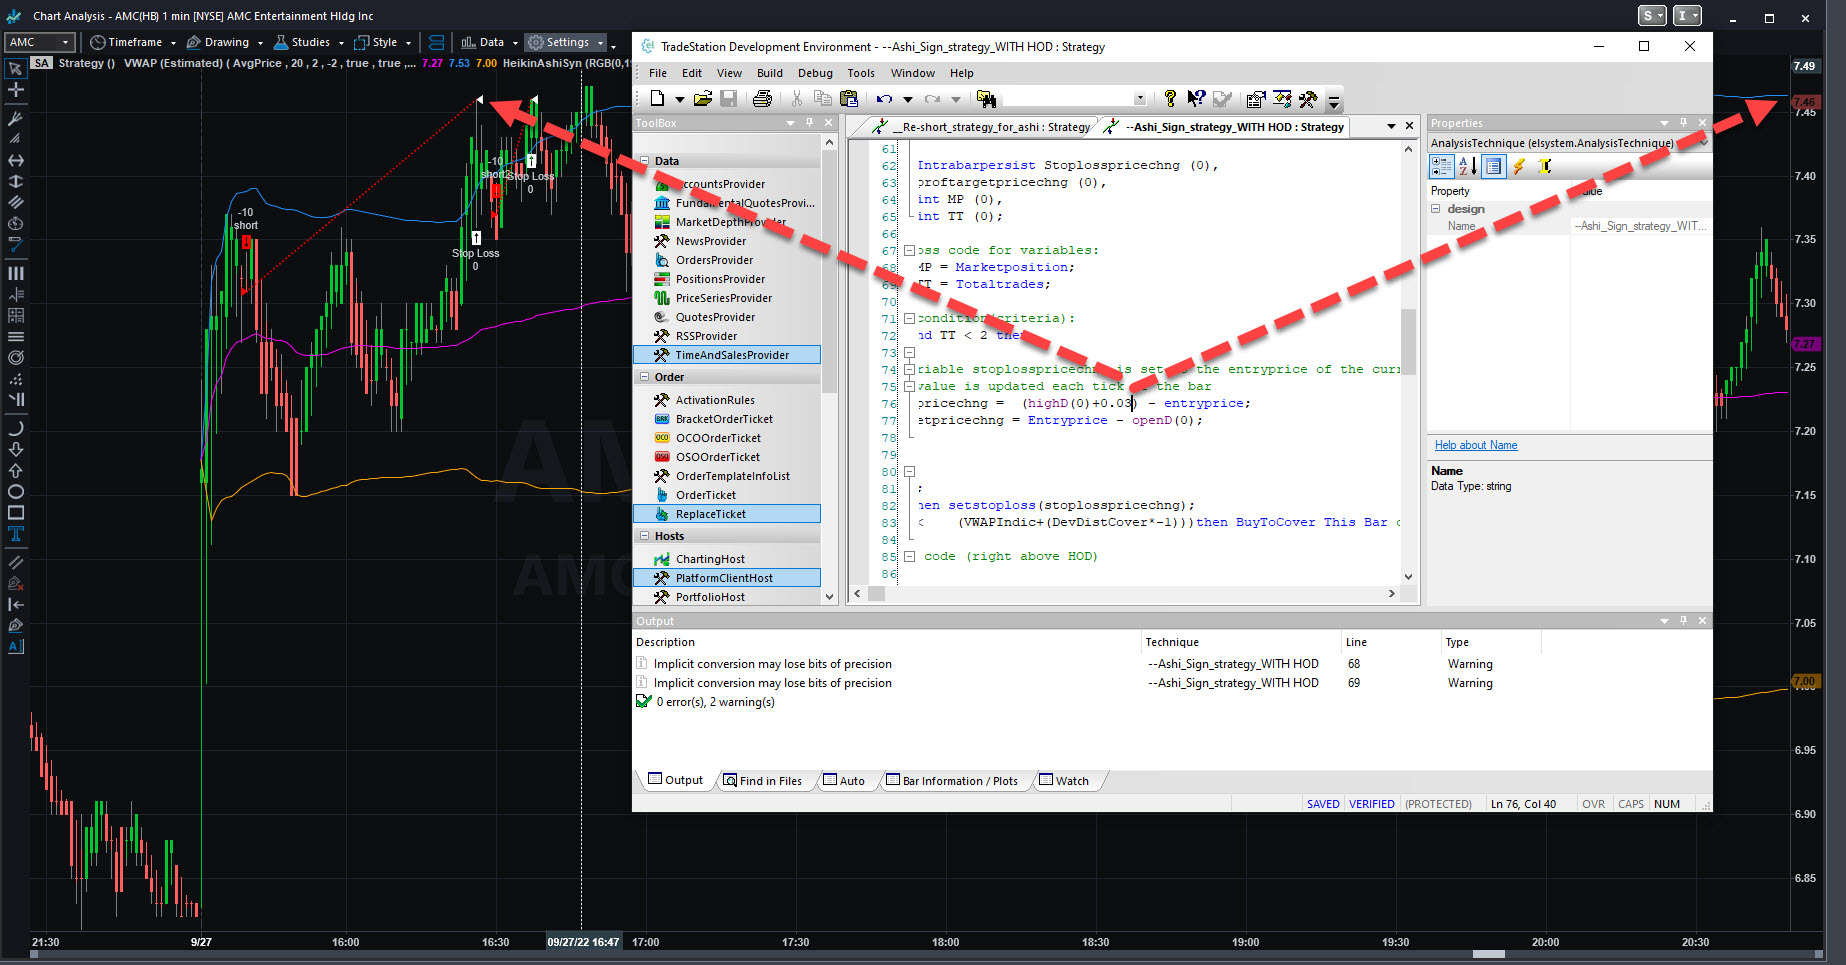Open the File menu
The image size is (1846, 965).
coord(657,73)
